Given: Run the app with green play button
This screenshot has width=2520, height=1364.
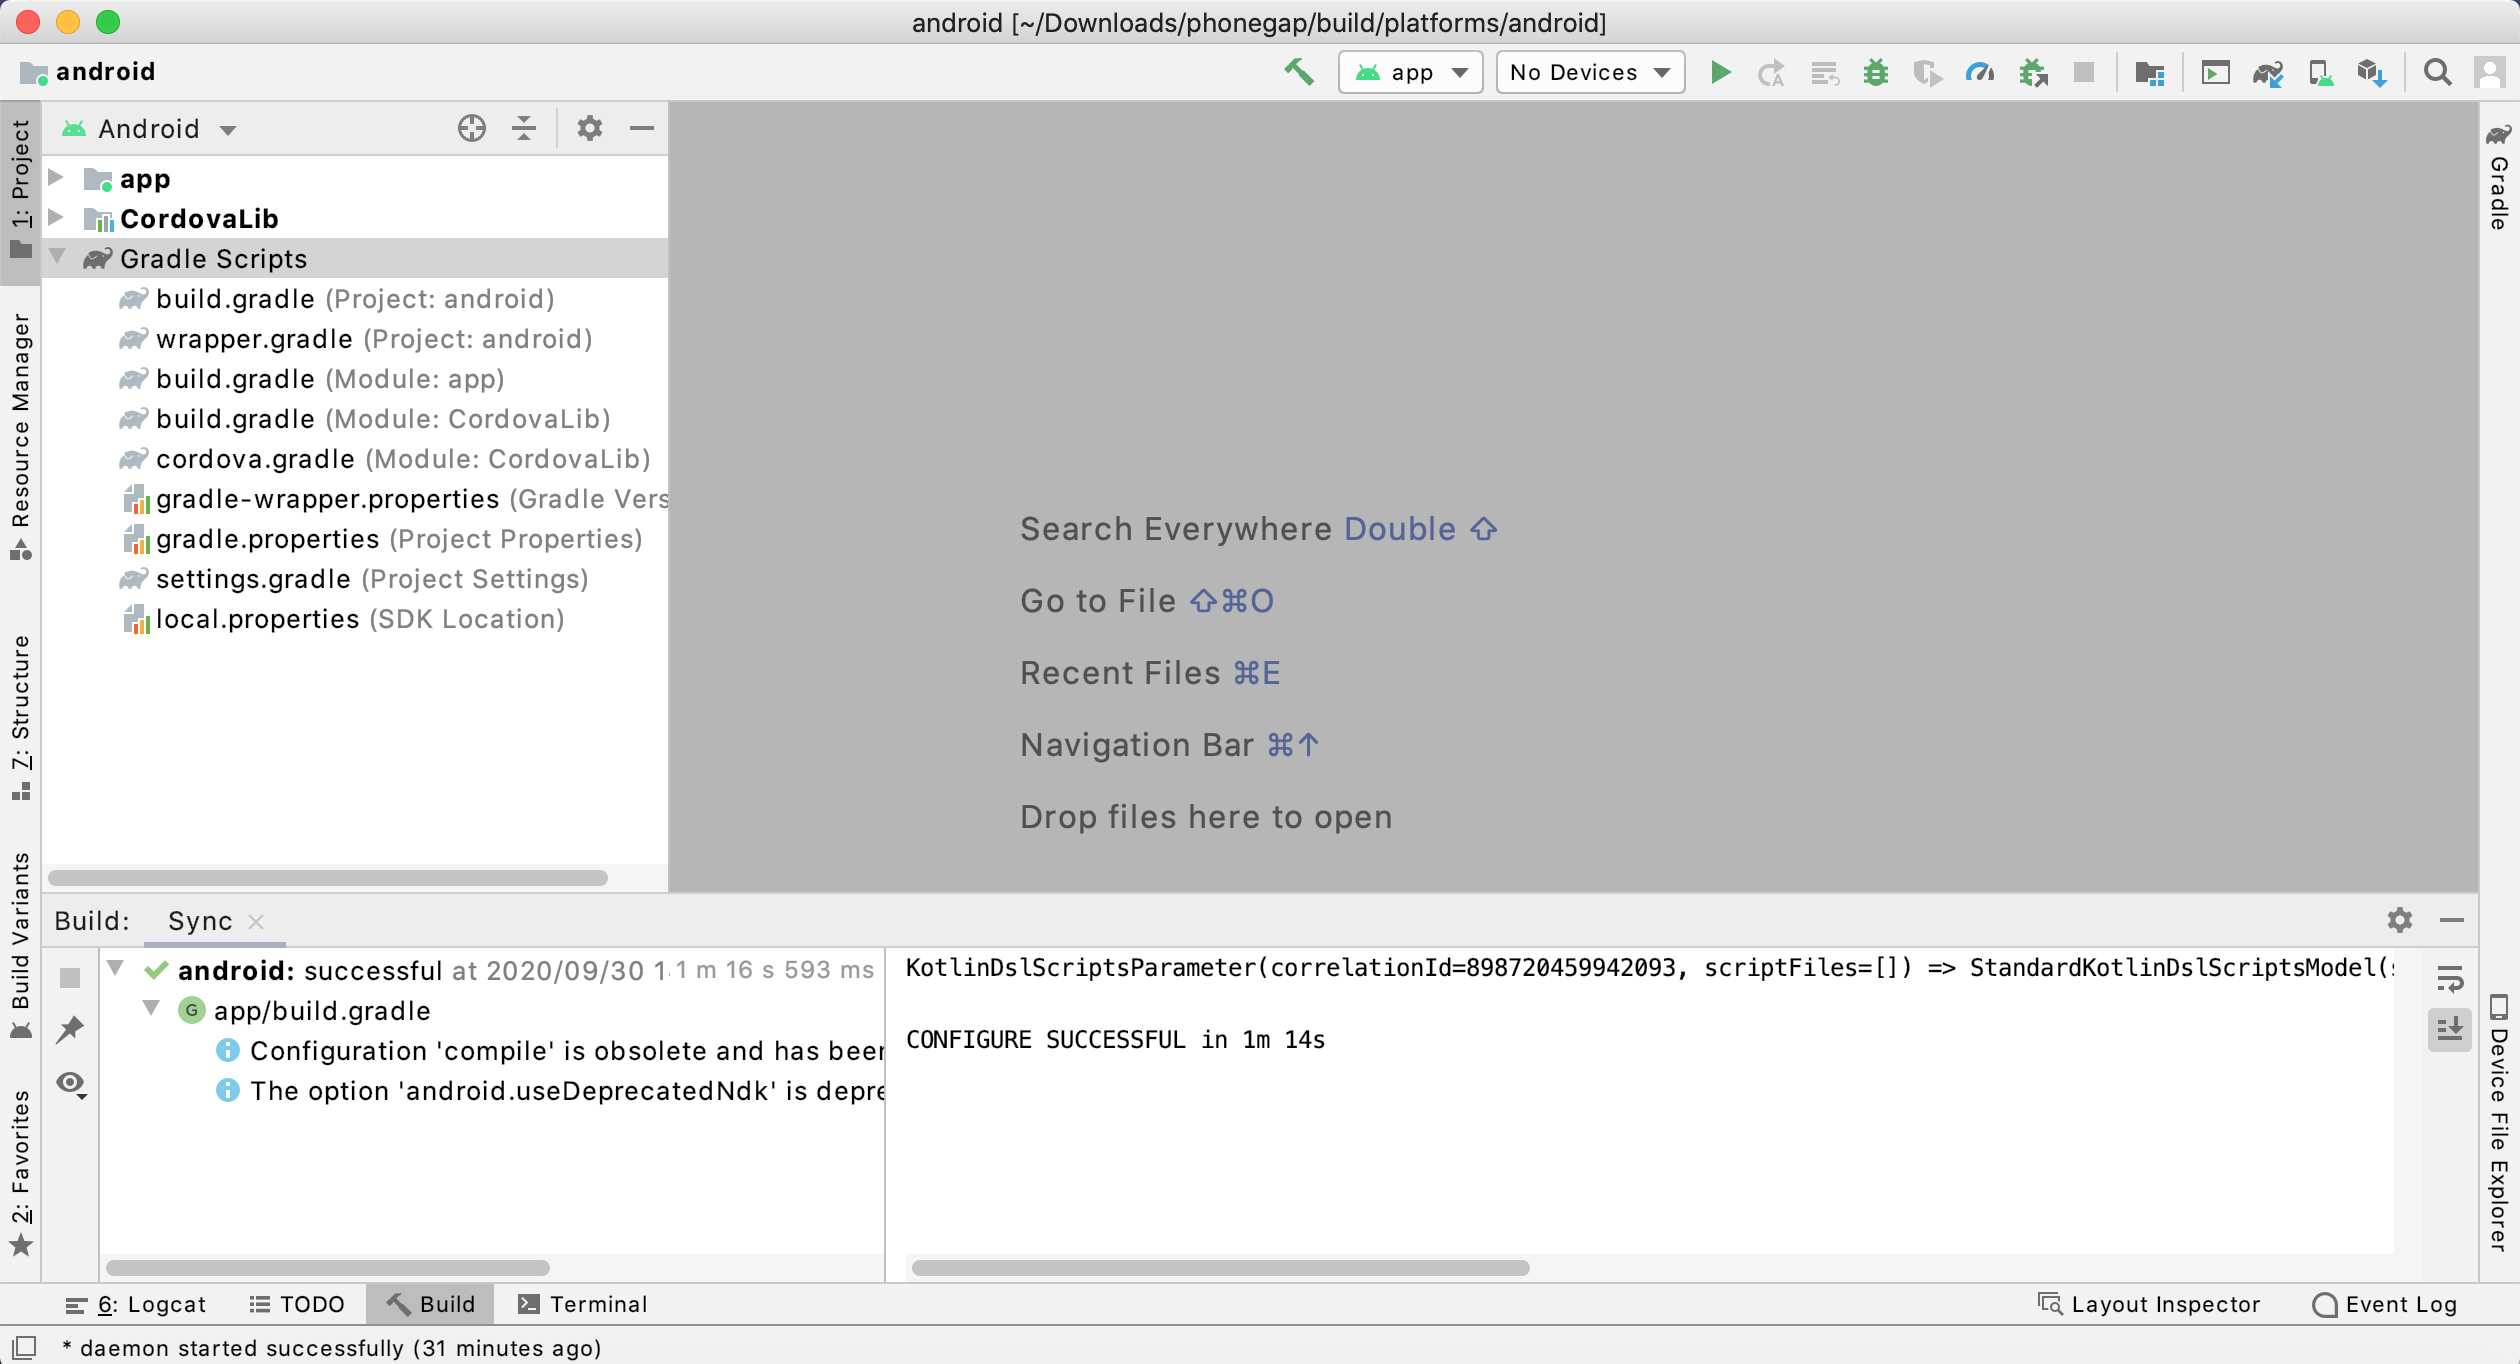Looking at the screenshot, I should tap(1720, 72).
